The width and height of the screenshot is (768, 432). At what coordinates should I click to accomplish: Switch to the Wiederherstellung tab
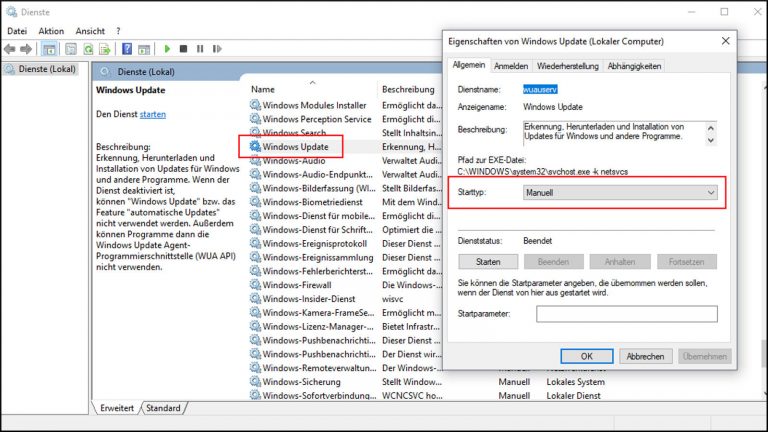[x=568, y=66]
